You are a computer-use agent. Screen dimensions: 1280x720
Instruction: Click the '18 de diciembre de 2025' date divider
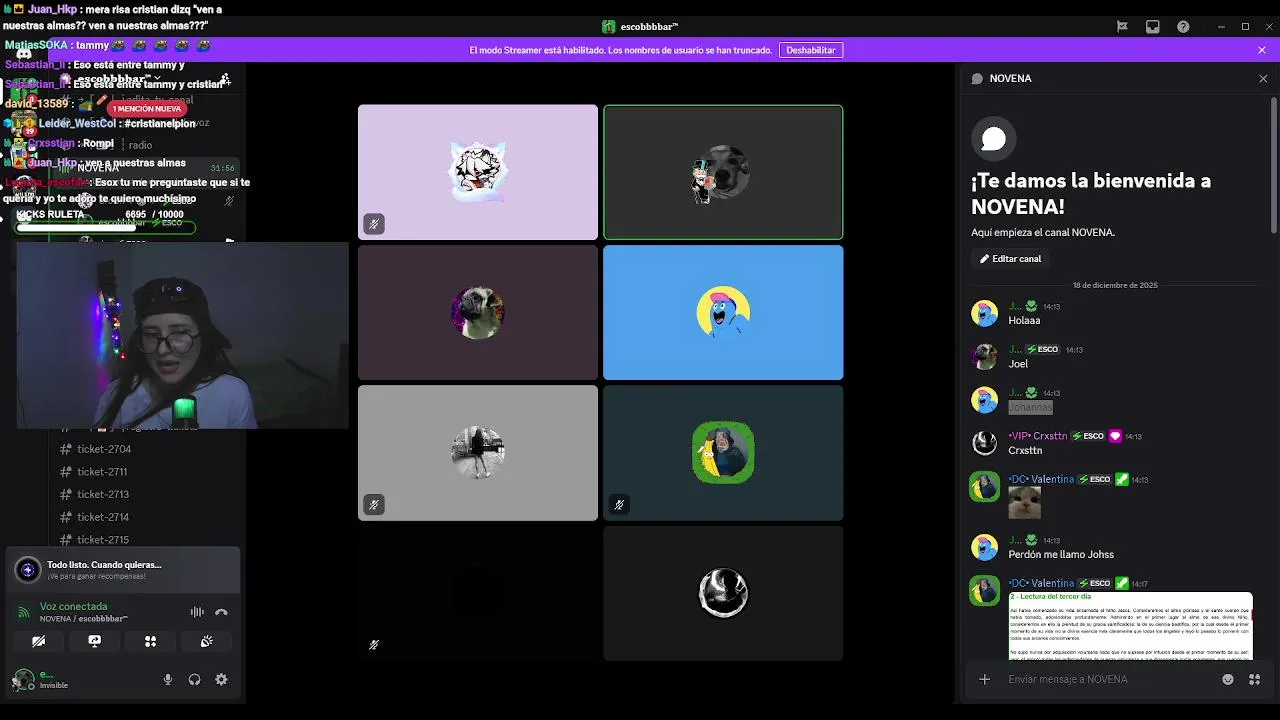[x=1115, y=285]
